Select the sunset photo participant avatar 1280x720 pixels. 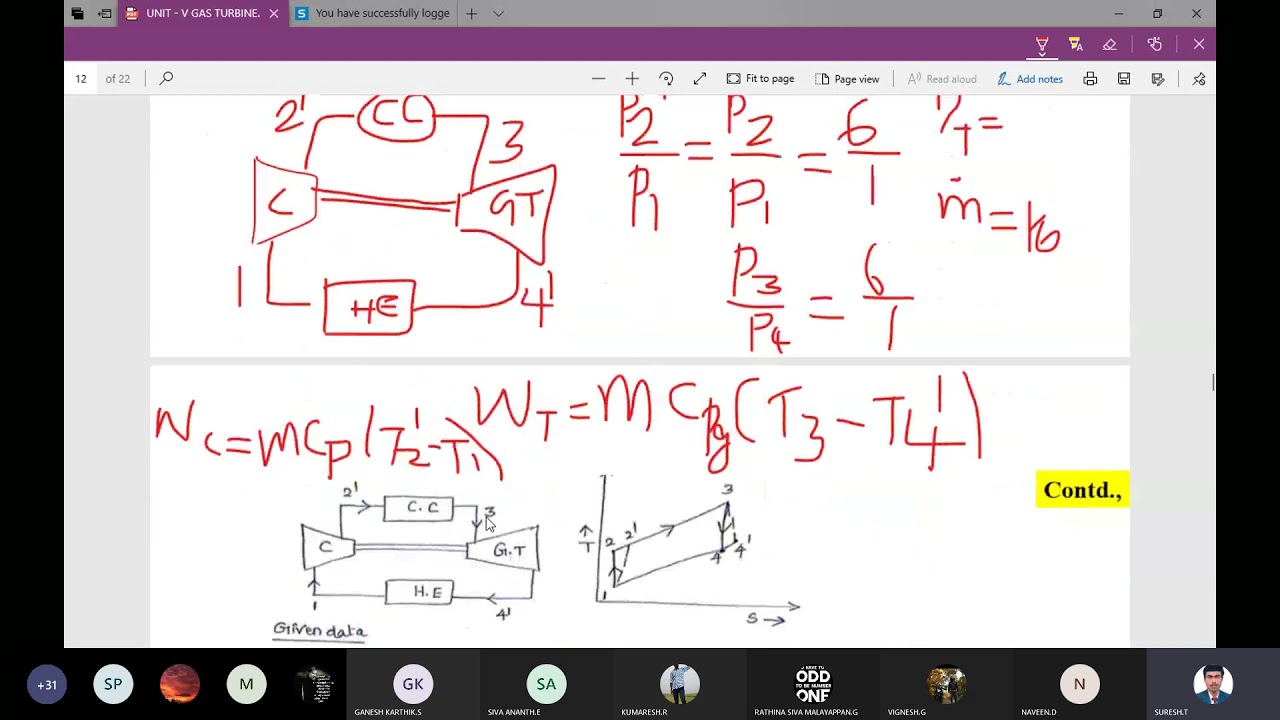180,684
